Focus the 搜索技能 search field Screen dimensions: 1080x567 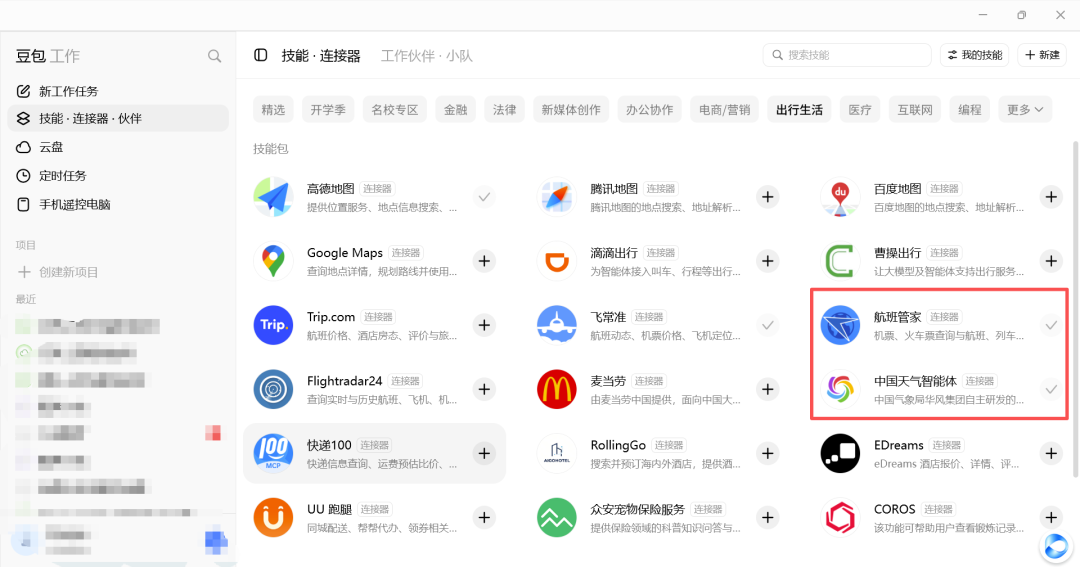coord(847,55)
